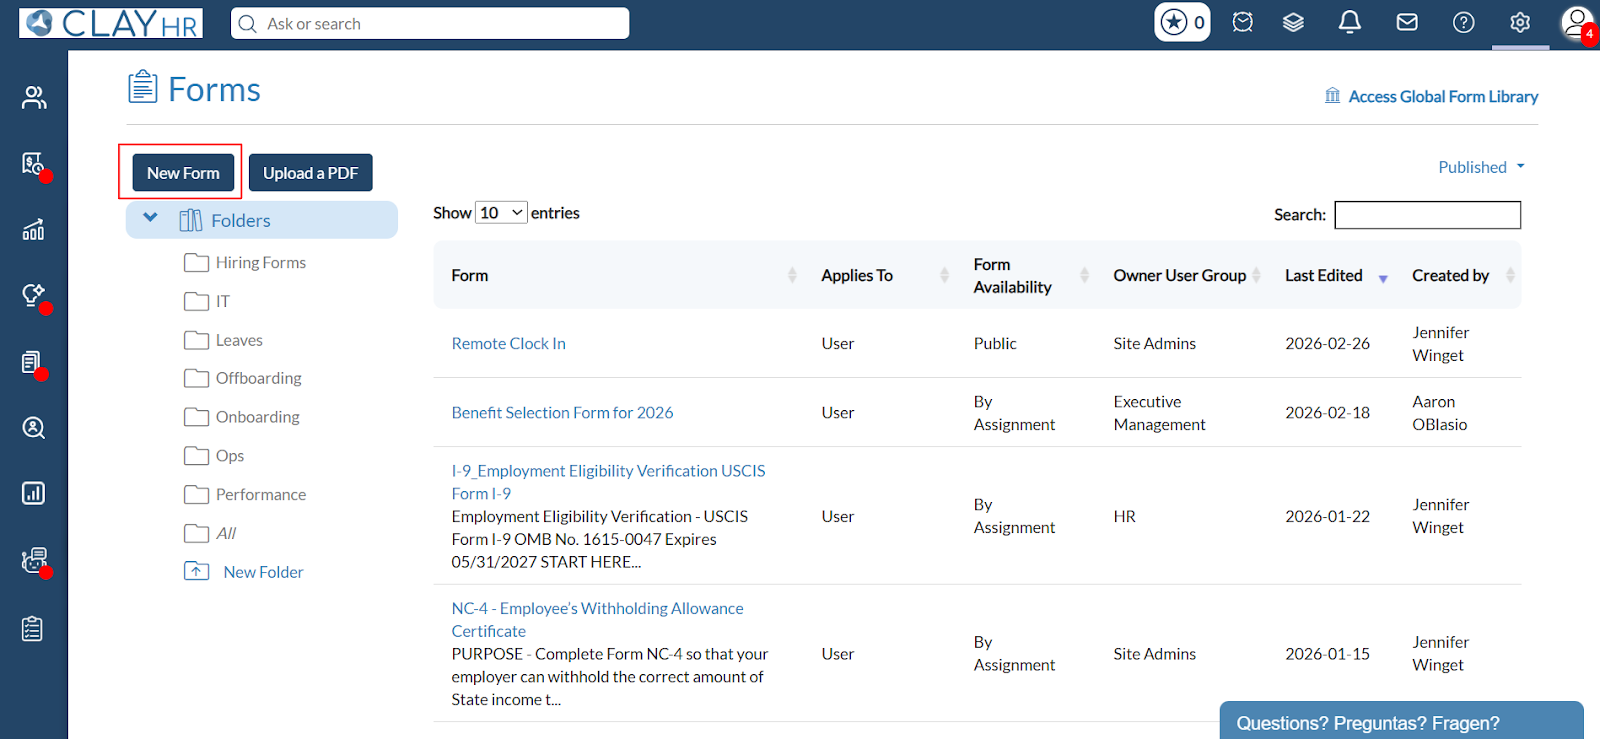Open the bar chart reports icon in the sidebar
The image size is (1600, 739).
[x=34, y=493]
